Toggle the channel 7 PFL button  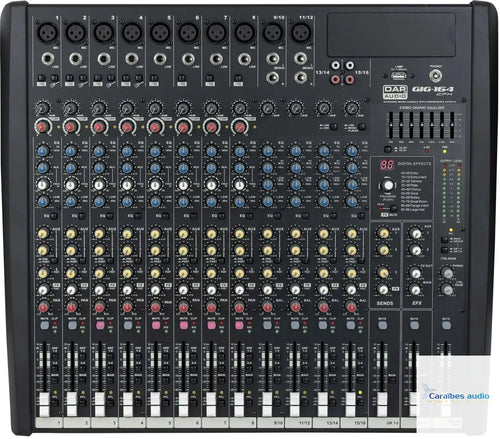[x=222, y=402]
